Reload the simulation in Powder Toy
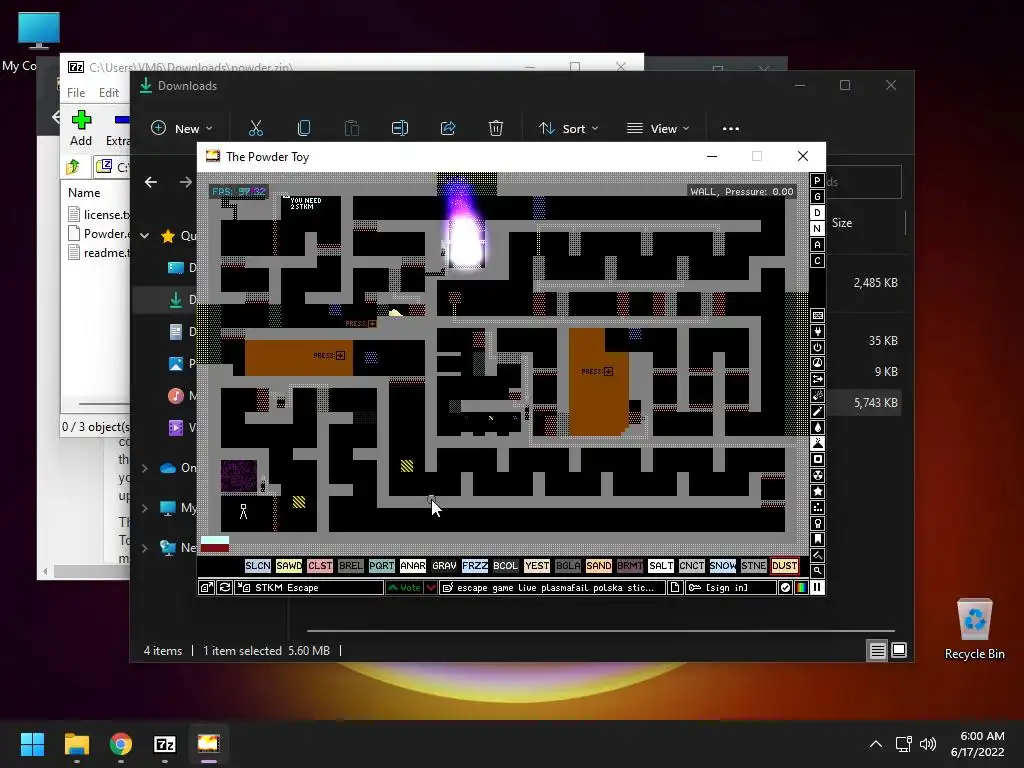 225,588
